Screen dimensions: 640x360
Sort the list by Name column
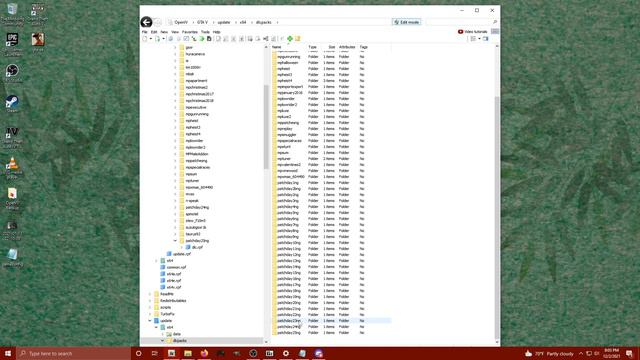click(277, 47)
